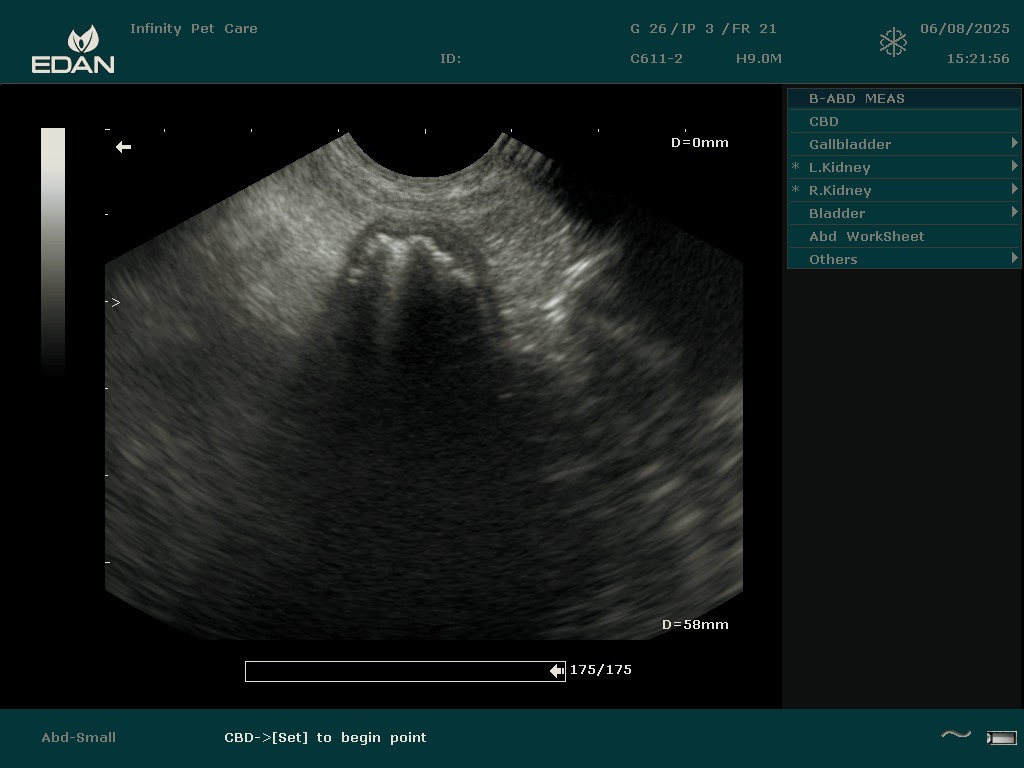Click the snowflake freeze indicator icon
Screen dimensions: 1024x768
click(893, 43)
